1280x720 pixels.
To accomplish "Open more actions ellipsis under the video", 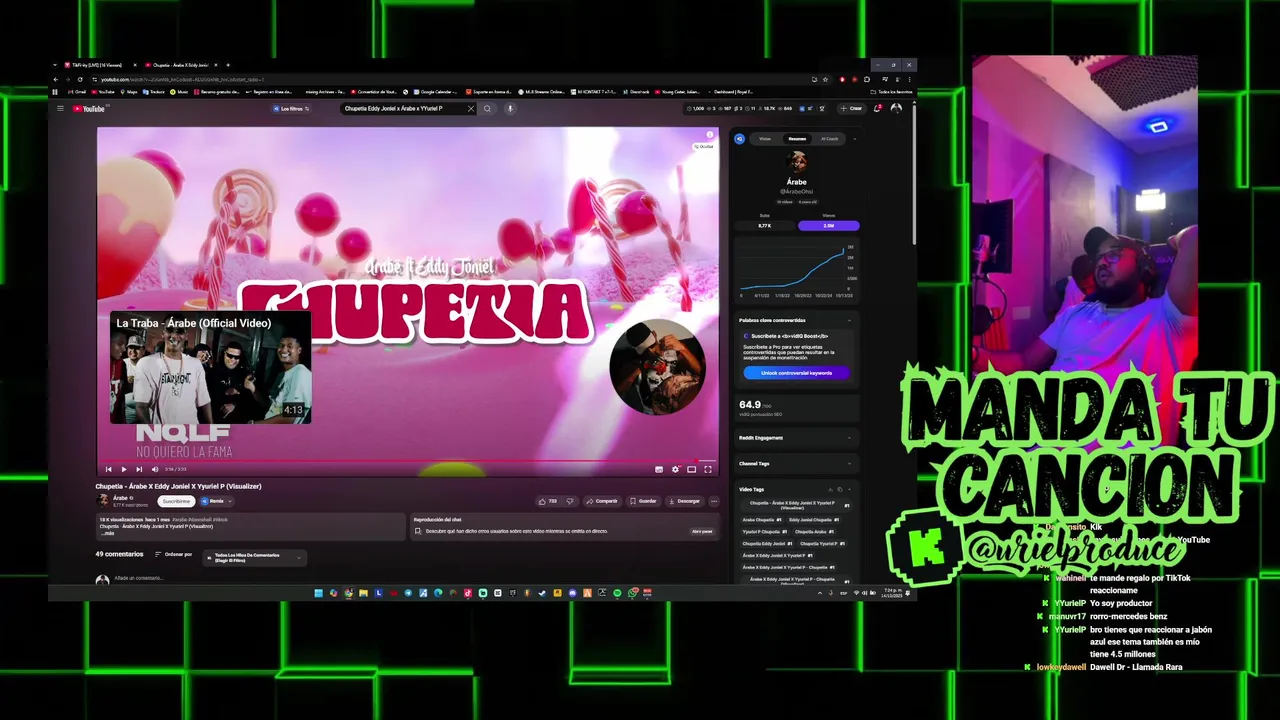I will tap(713, 501).
